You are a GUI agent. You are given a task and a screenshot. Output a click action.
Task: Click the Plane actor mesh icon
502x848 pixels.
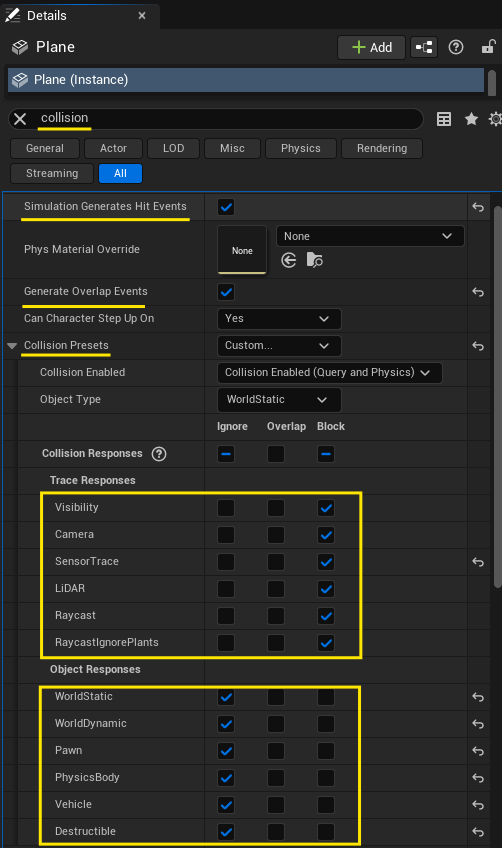click(x=20, y=48)
